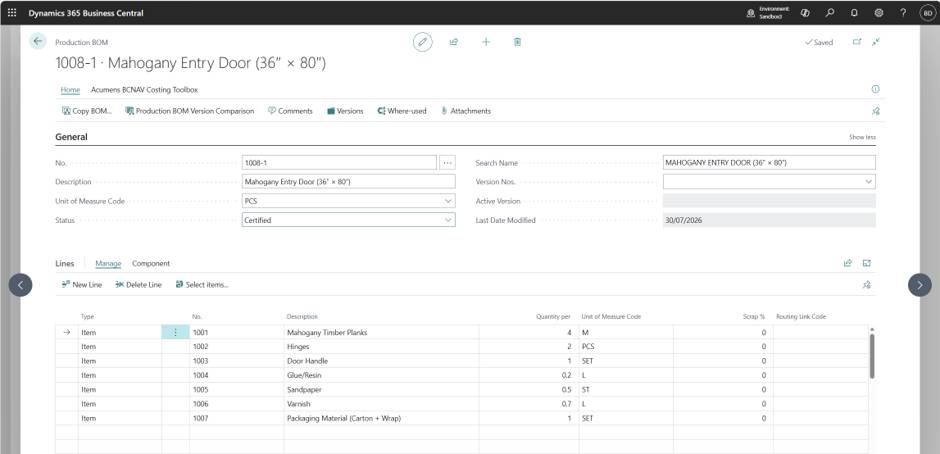Viewport: 940px width, 454px height.
Task: Click the Scrap % column header
Action: [754, 317]
